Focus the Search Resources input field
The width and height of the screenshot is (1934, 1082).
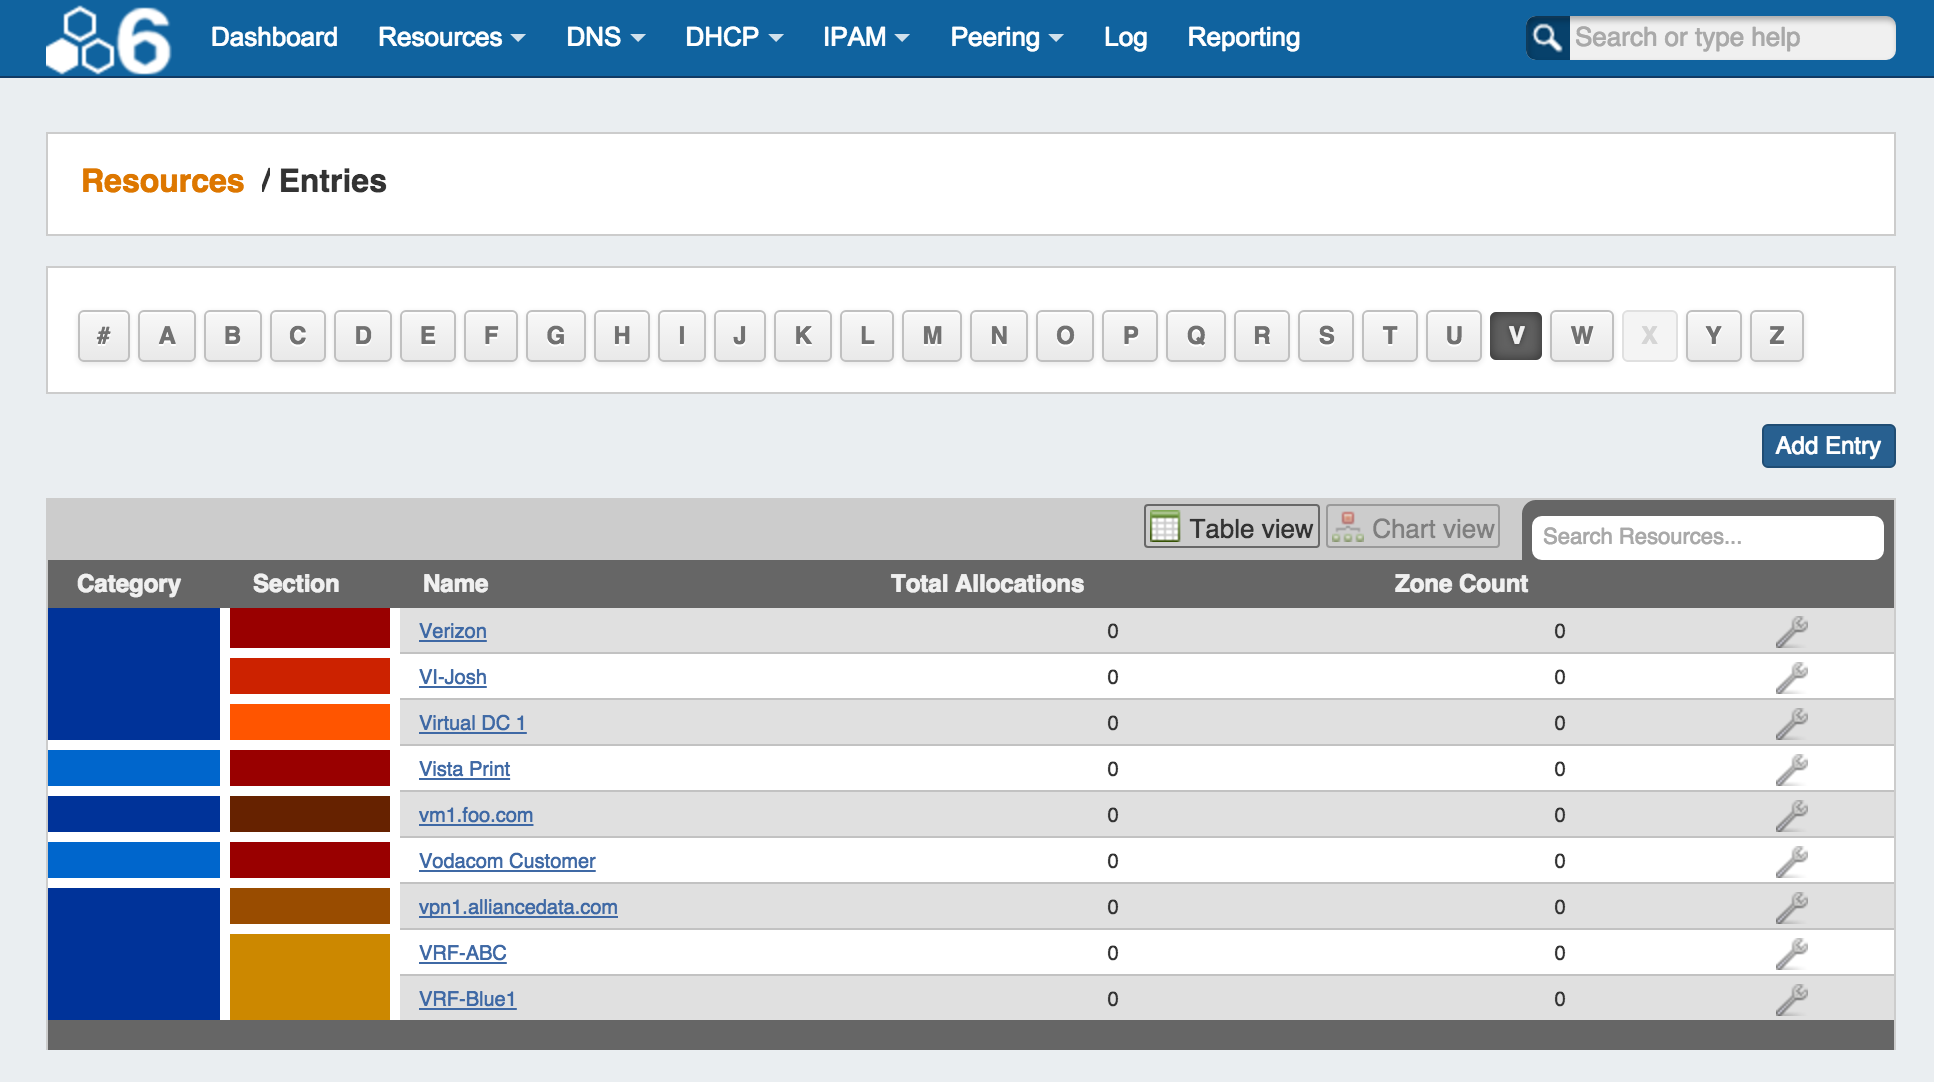[x=1707, y=537]
